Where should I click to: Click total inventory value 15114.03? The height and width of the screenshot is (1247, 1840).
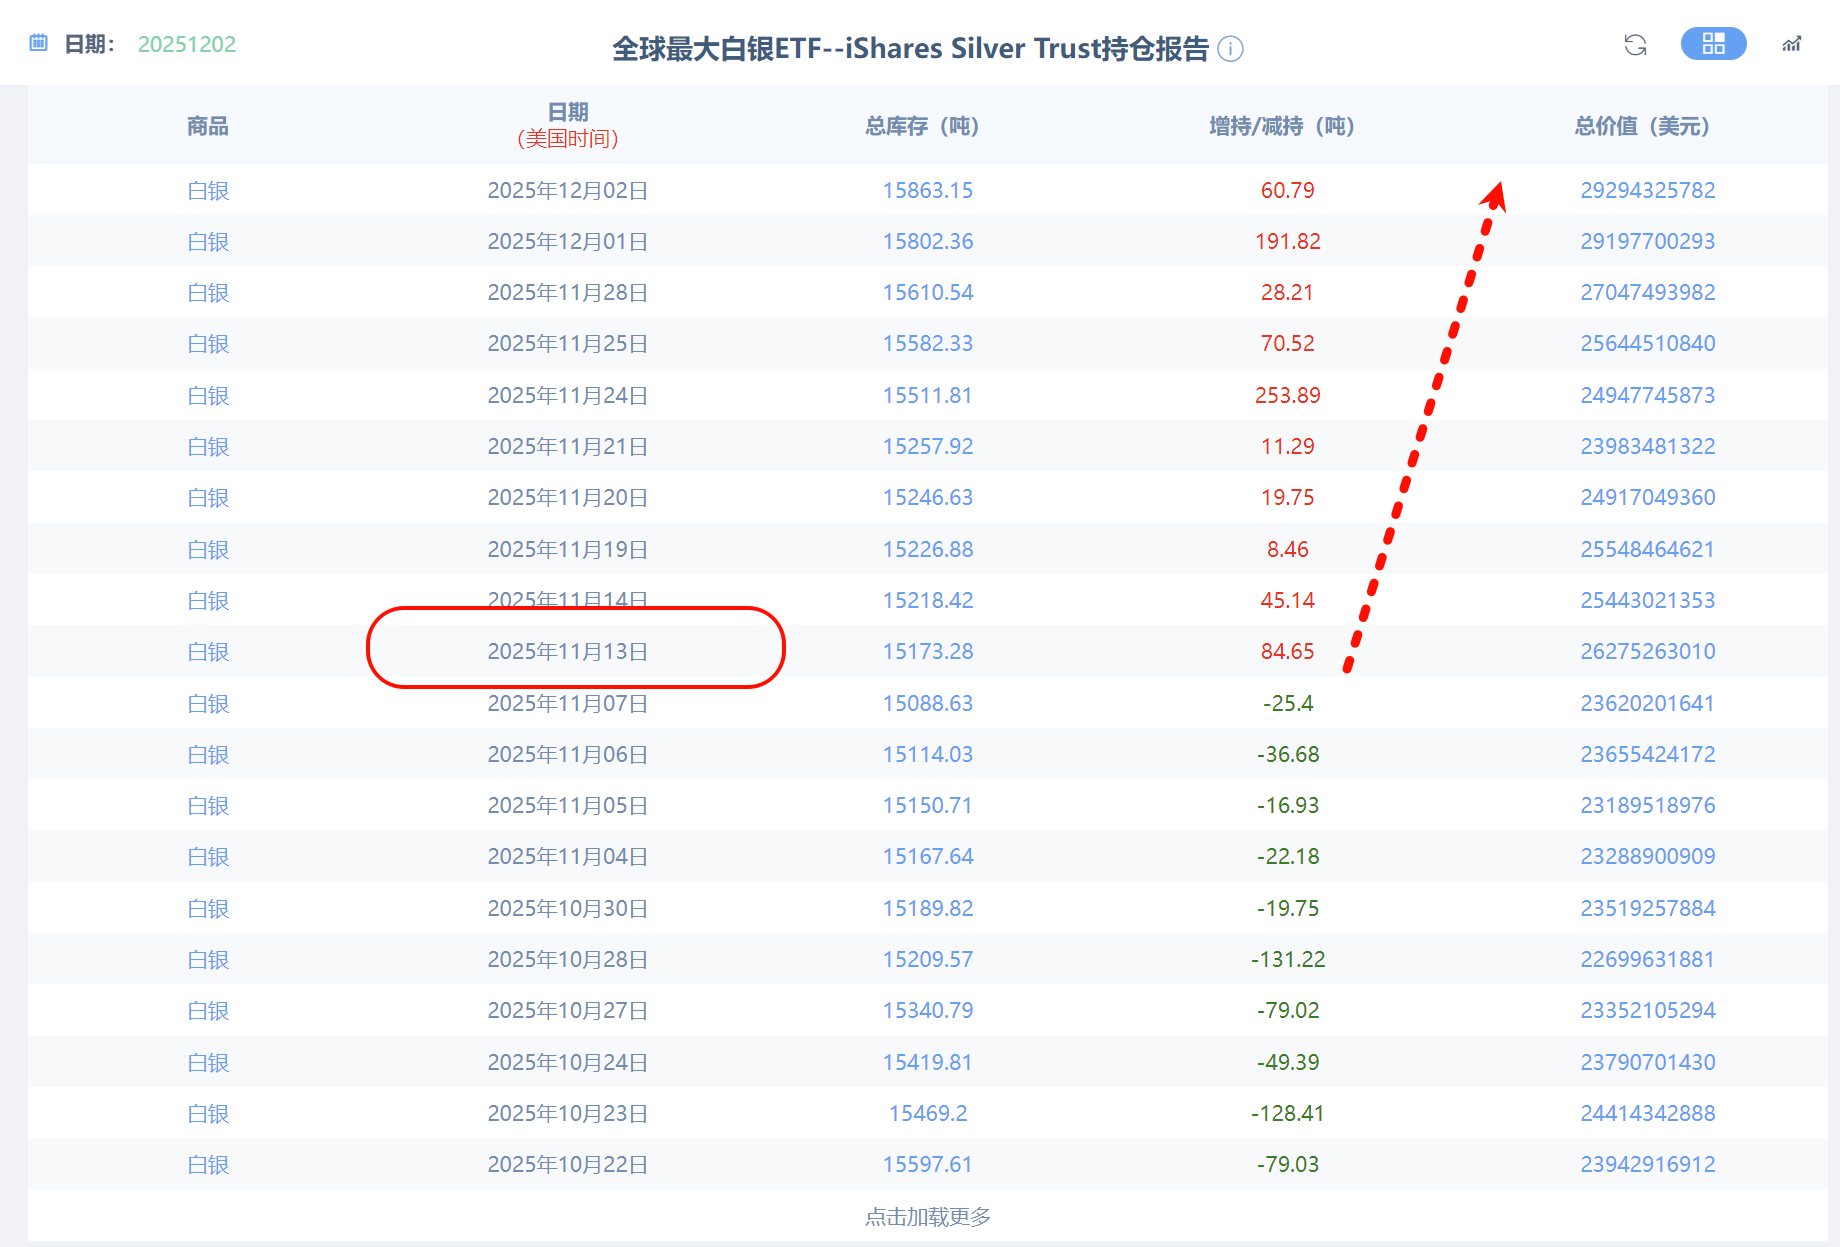point(928,754)
